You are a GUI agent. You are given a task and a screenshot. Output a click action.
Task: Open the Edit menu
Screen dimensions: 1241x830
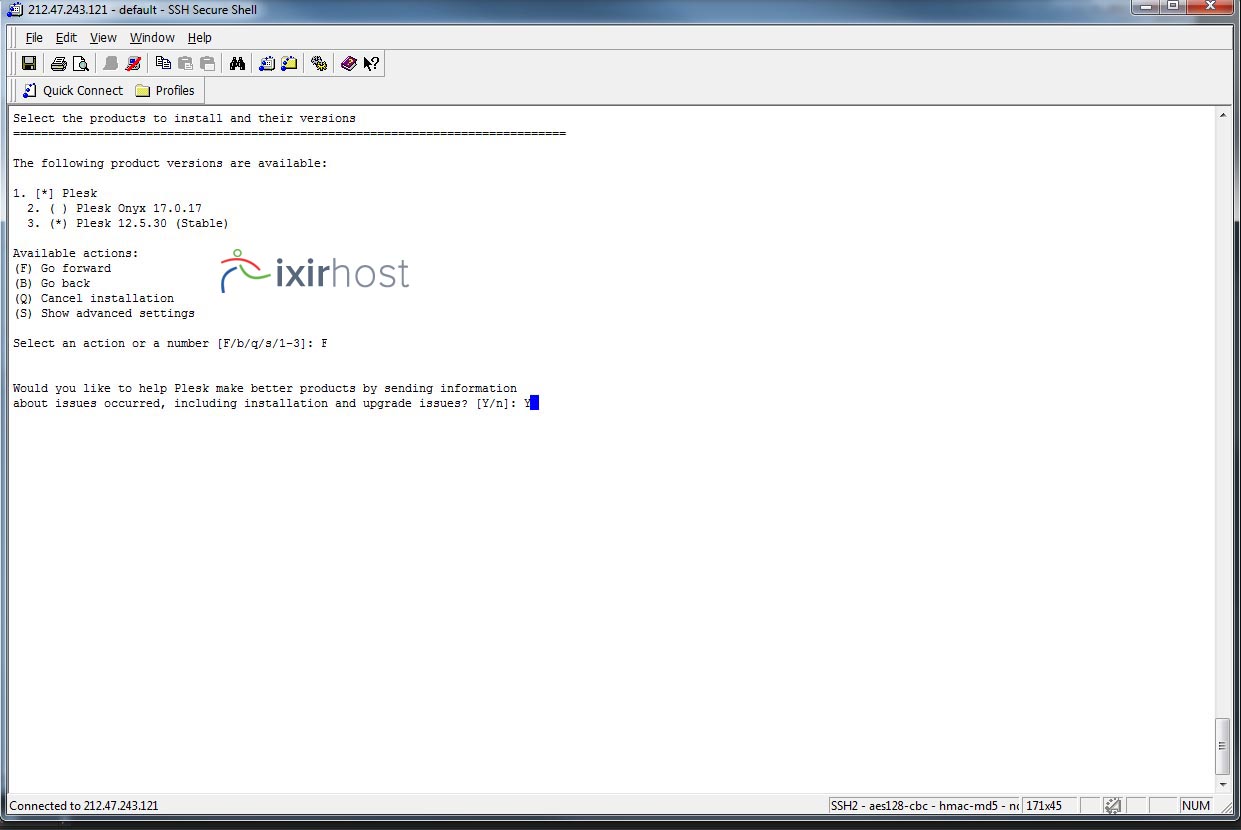click(x=66, y=38)
